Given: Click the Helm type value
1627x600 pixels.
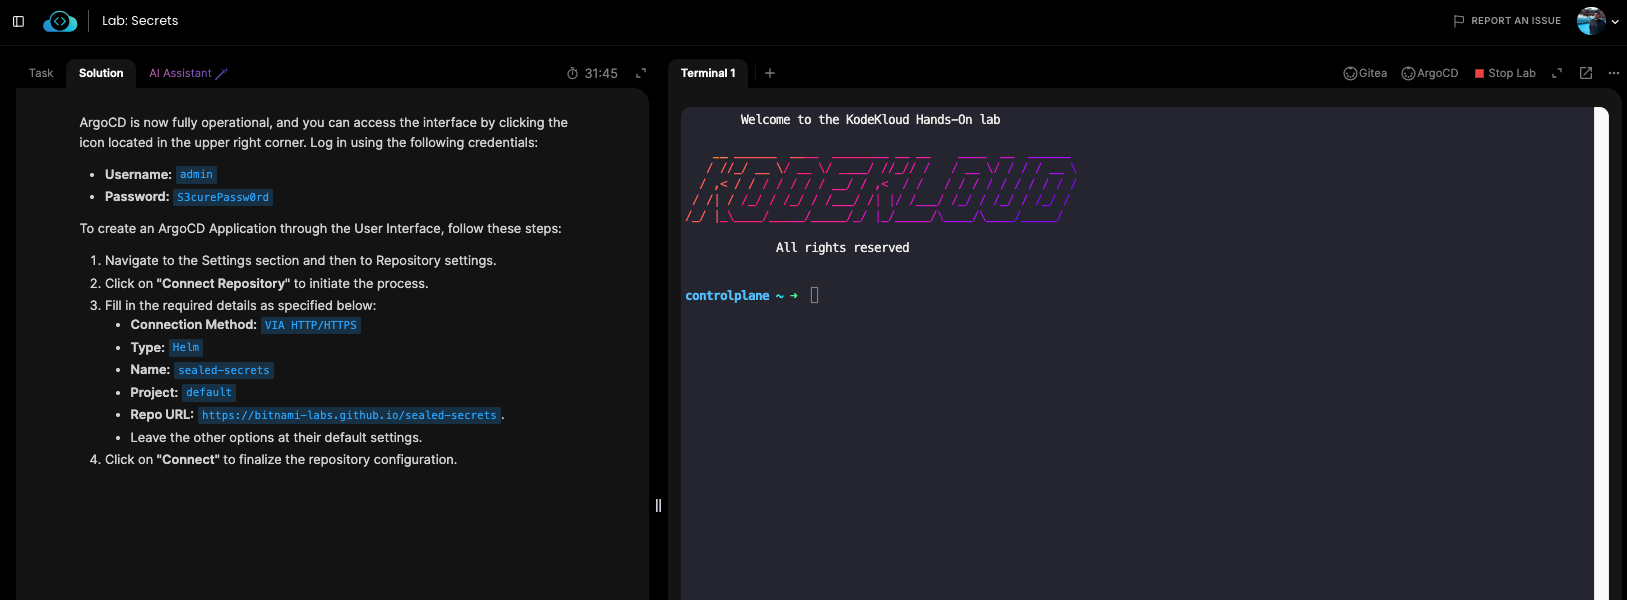Looking at the screenshot, I should pos(186,348).
